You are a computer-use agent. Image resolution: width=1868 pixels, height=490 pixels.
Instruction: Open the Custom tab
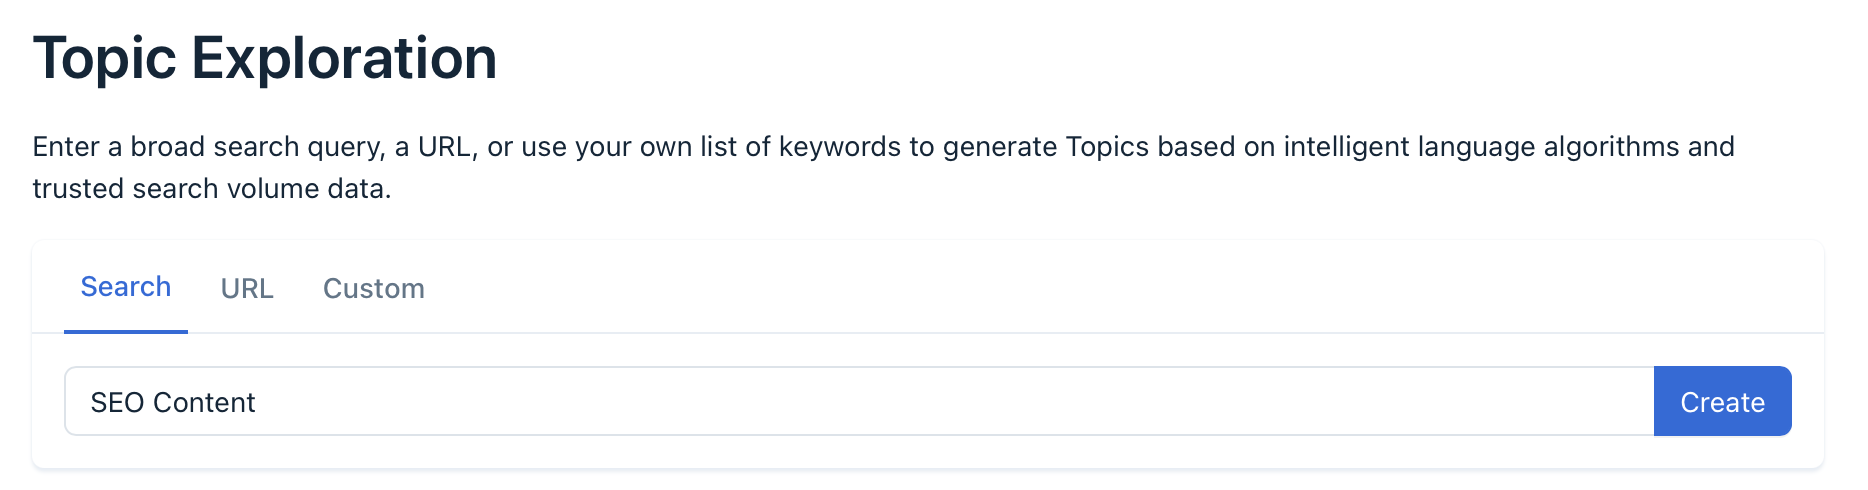[373, 288]
